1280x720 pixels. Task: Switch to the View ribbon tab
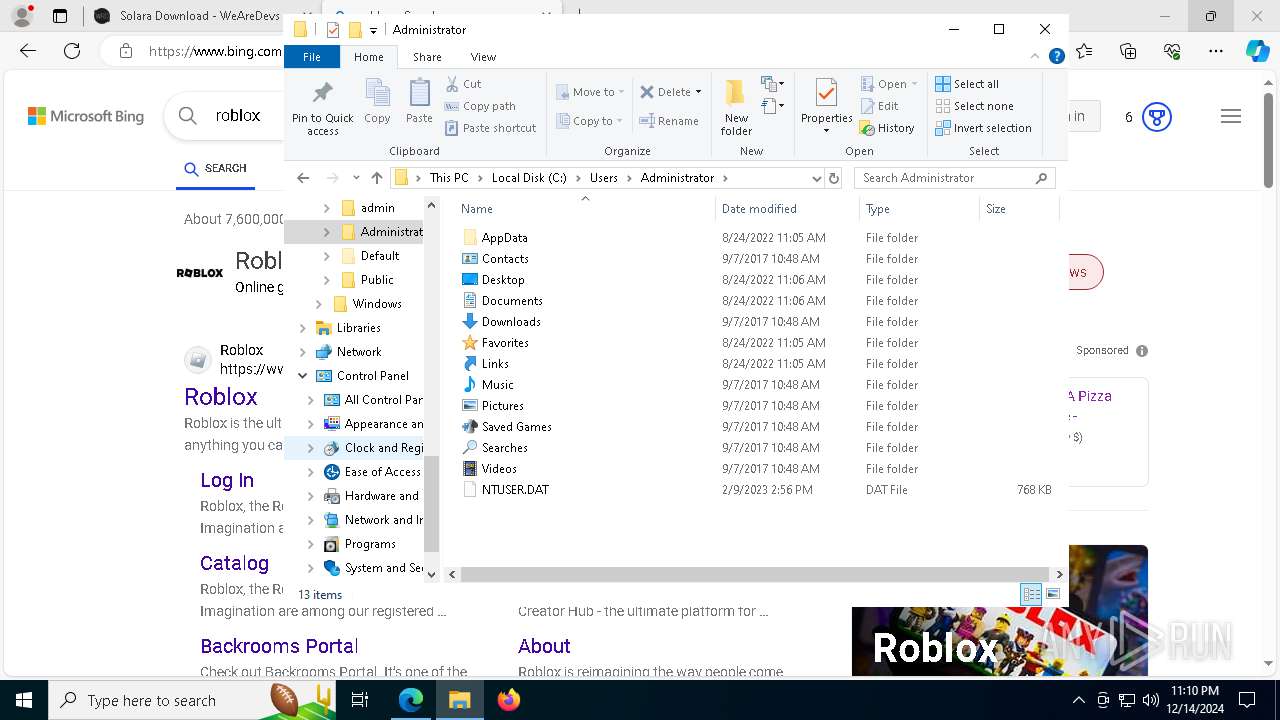483,57
